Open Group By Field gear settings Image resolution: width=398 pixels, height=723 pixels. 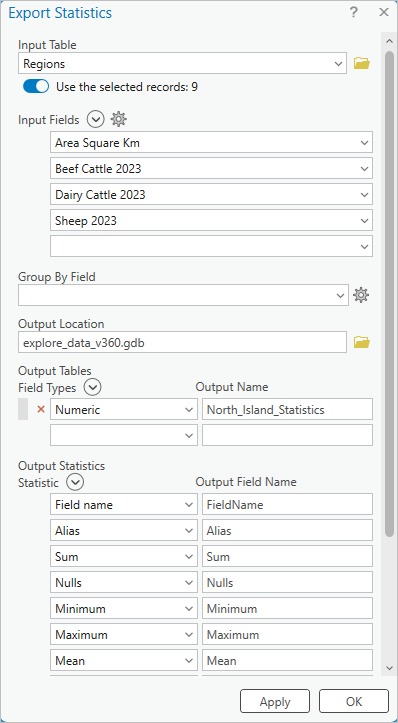click(361, 295)
